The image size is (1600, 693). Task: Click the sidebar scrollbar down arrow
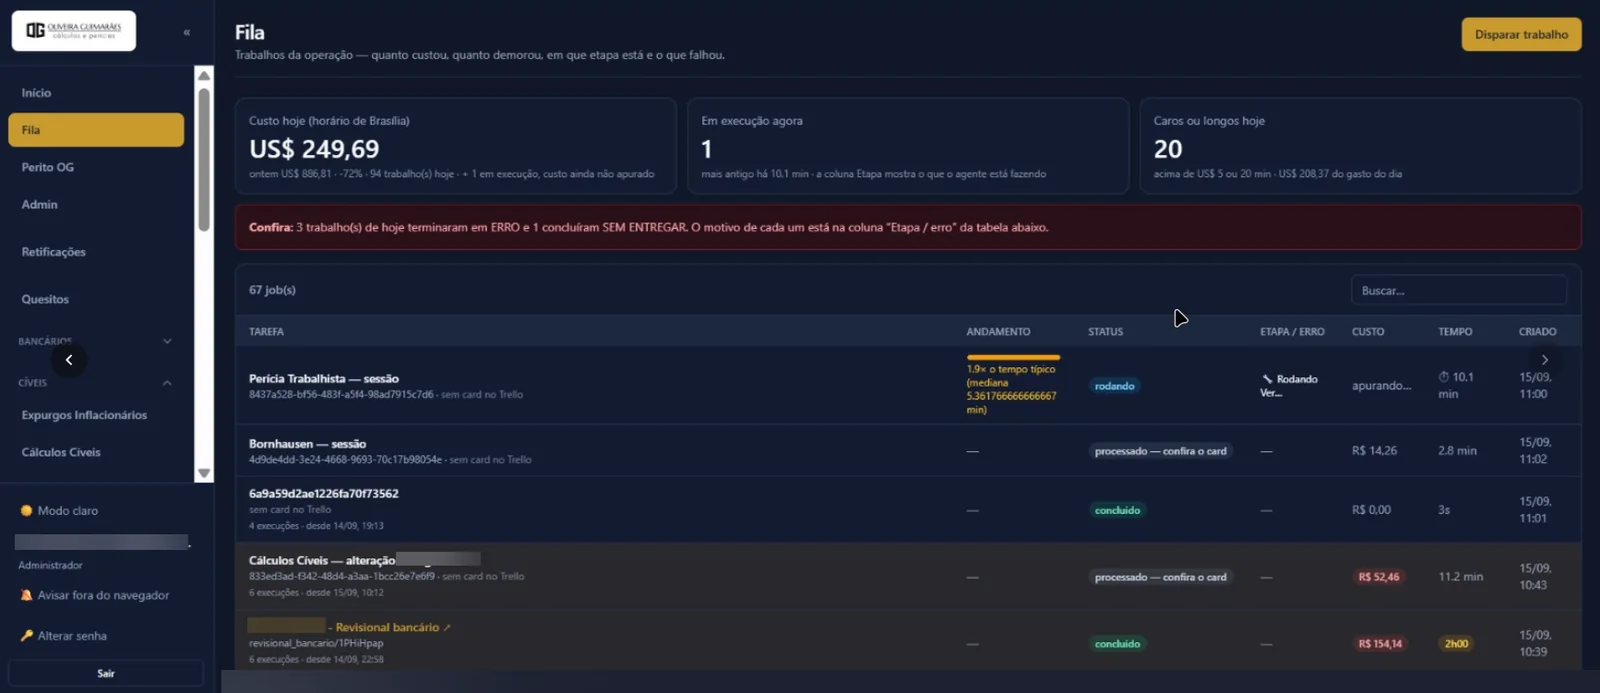pos(204,473)
